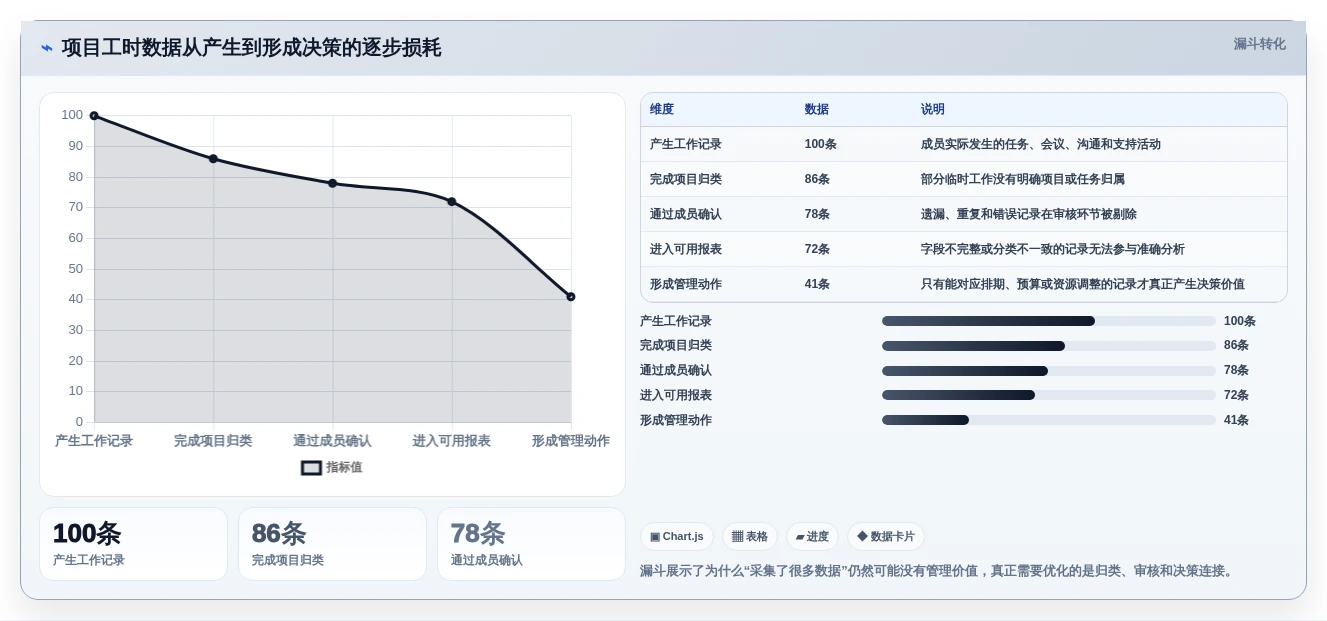Click the blue lightning icon beside title
This screenshot has width=1327, height=621.
[47, 48]
